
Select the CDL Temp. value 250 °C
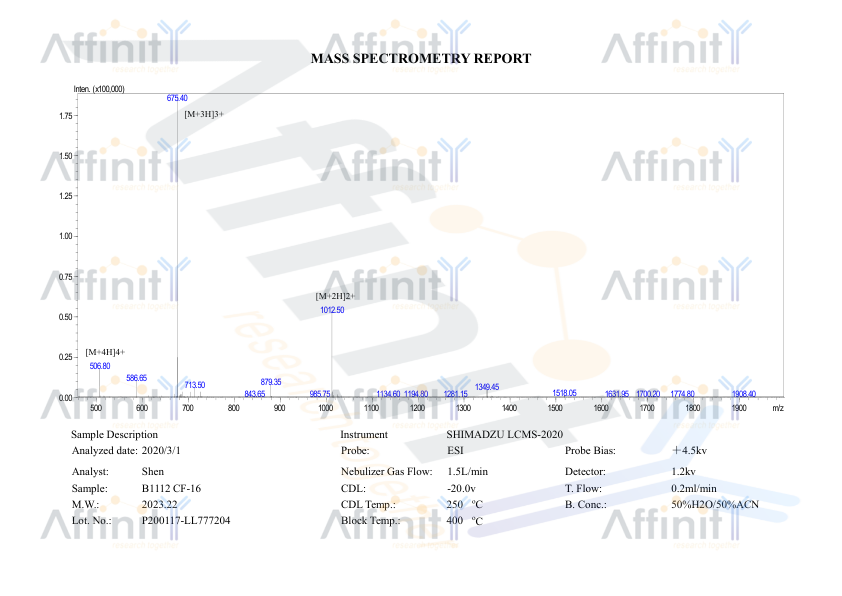pos(464,504)
